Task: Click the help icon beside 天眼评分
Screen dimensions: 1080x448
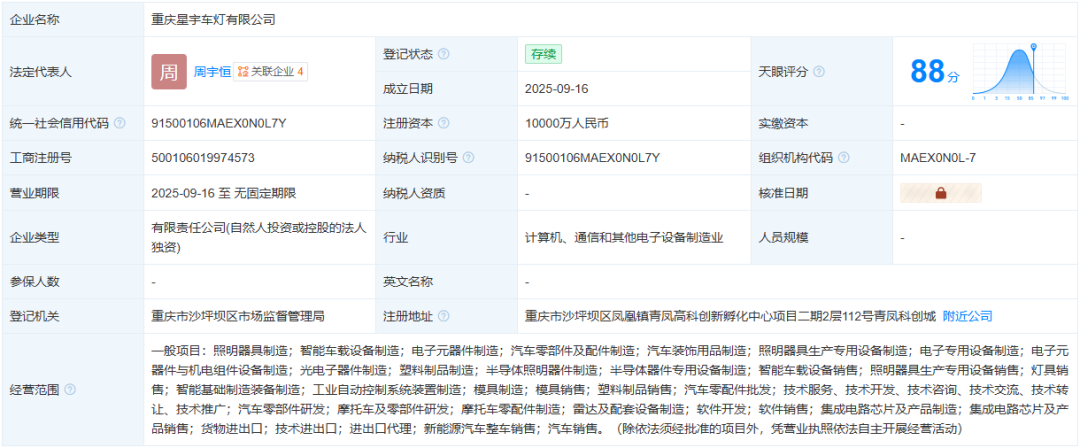Action: (819, 72)
